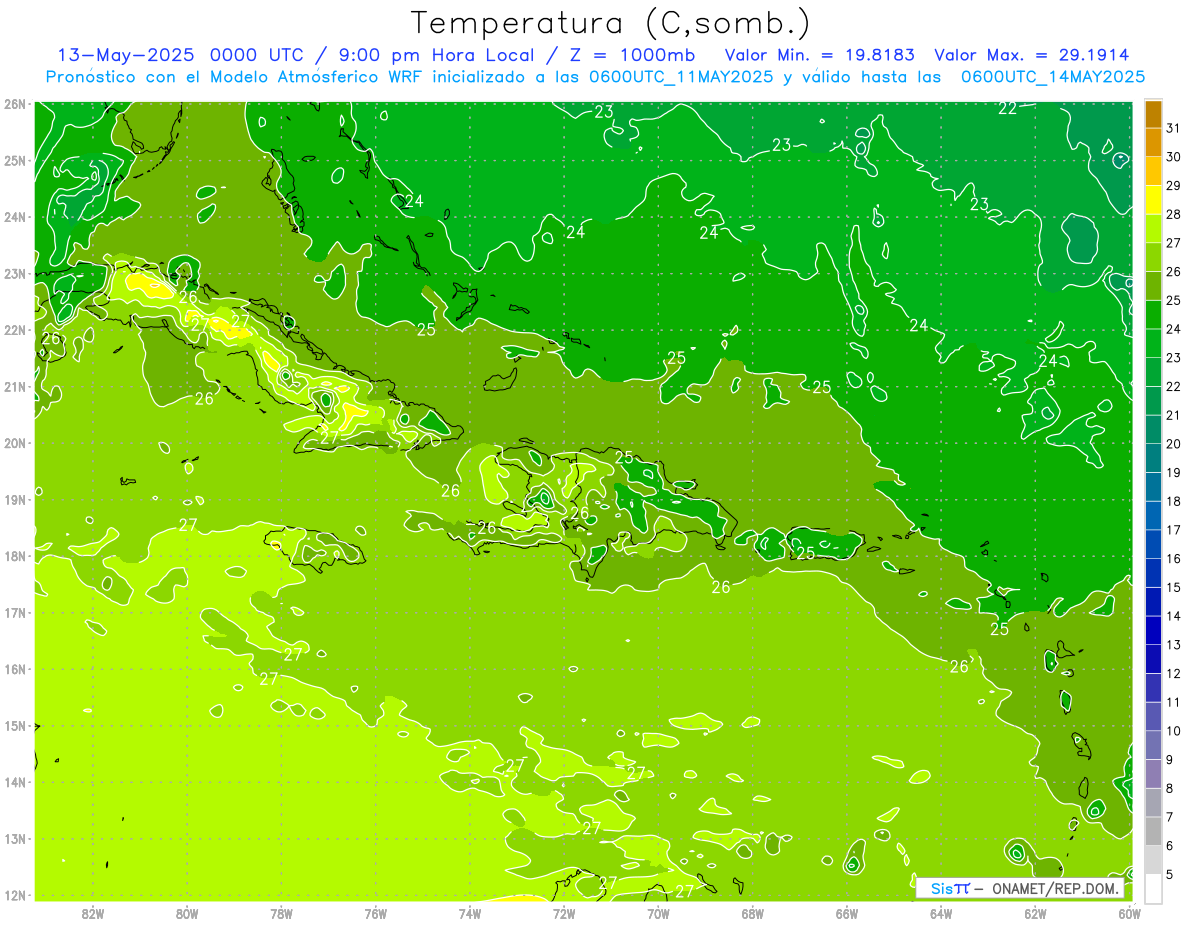This screenshot has height=927, width=1200.
Task: Click the "74W" longitude axis label
Action: [470, 913]
